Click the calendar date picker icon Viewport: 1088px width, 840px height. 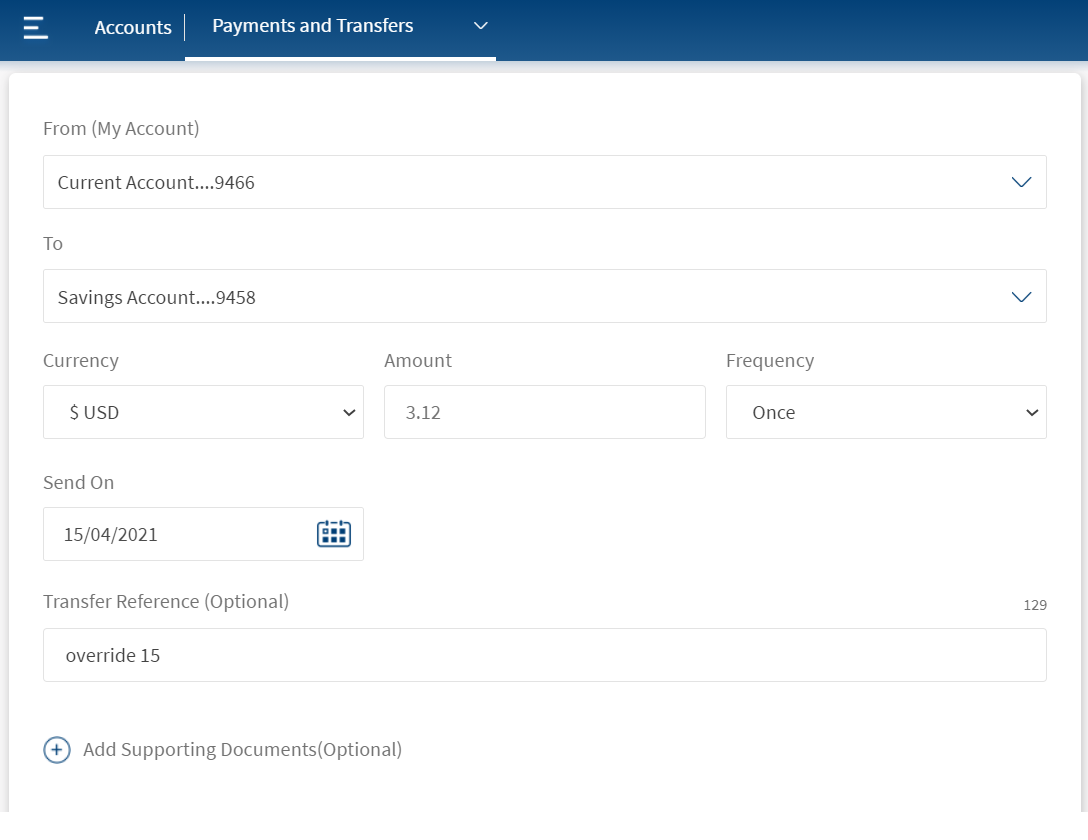(333, 534)
